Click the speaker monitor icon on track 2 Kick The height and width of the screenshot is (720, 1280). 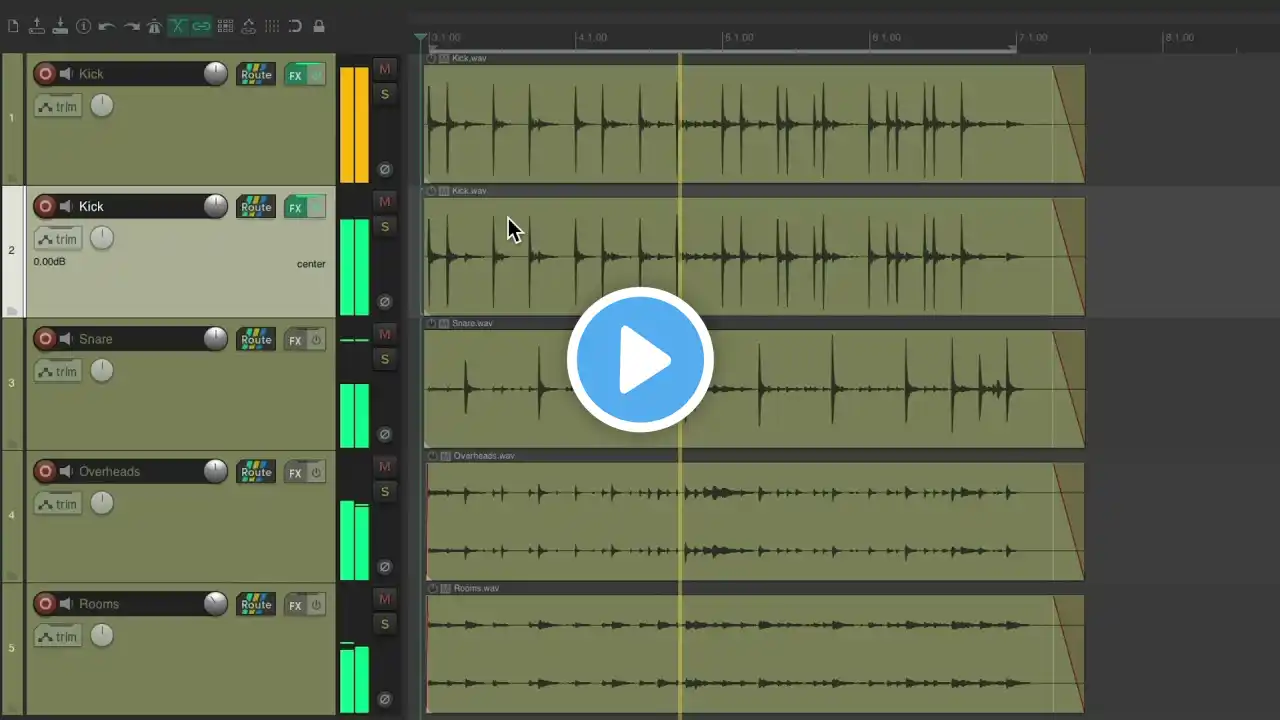point(66,207)
